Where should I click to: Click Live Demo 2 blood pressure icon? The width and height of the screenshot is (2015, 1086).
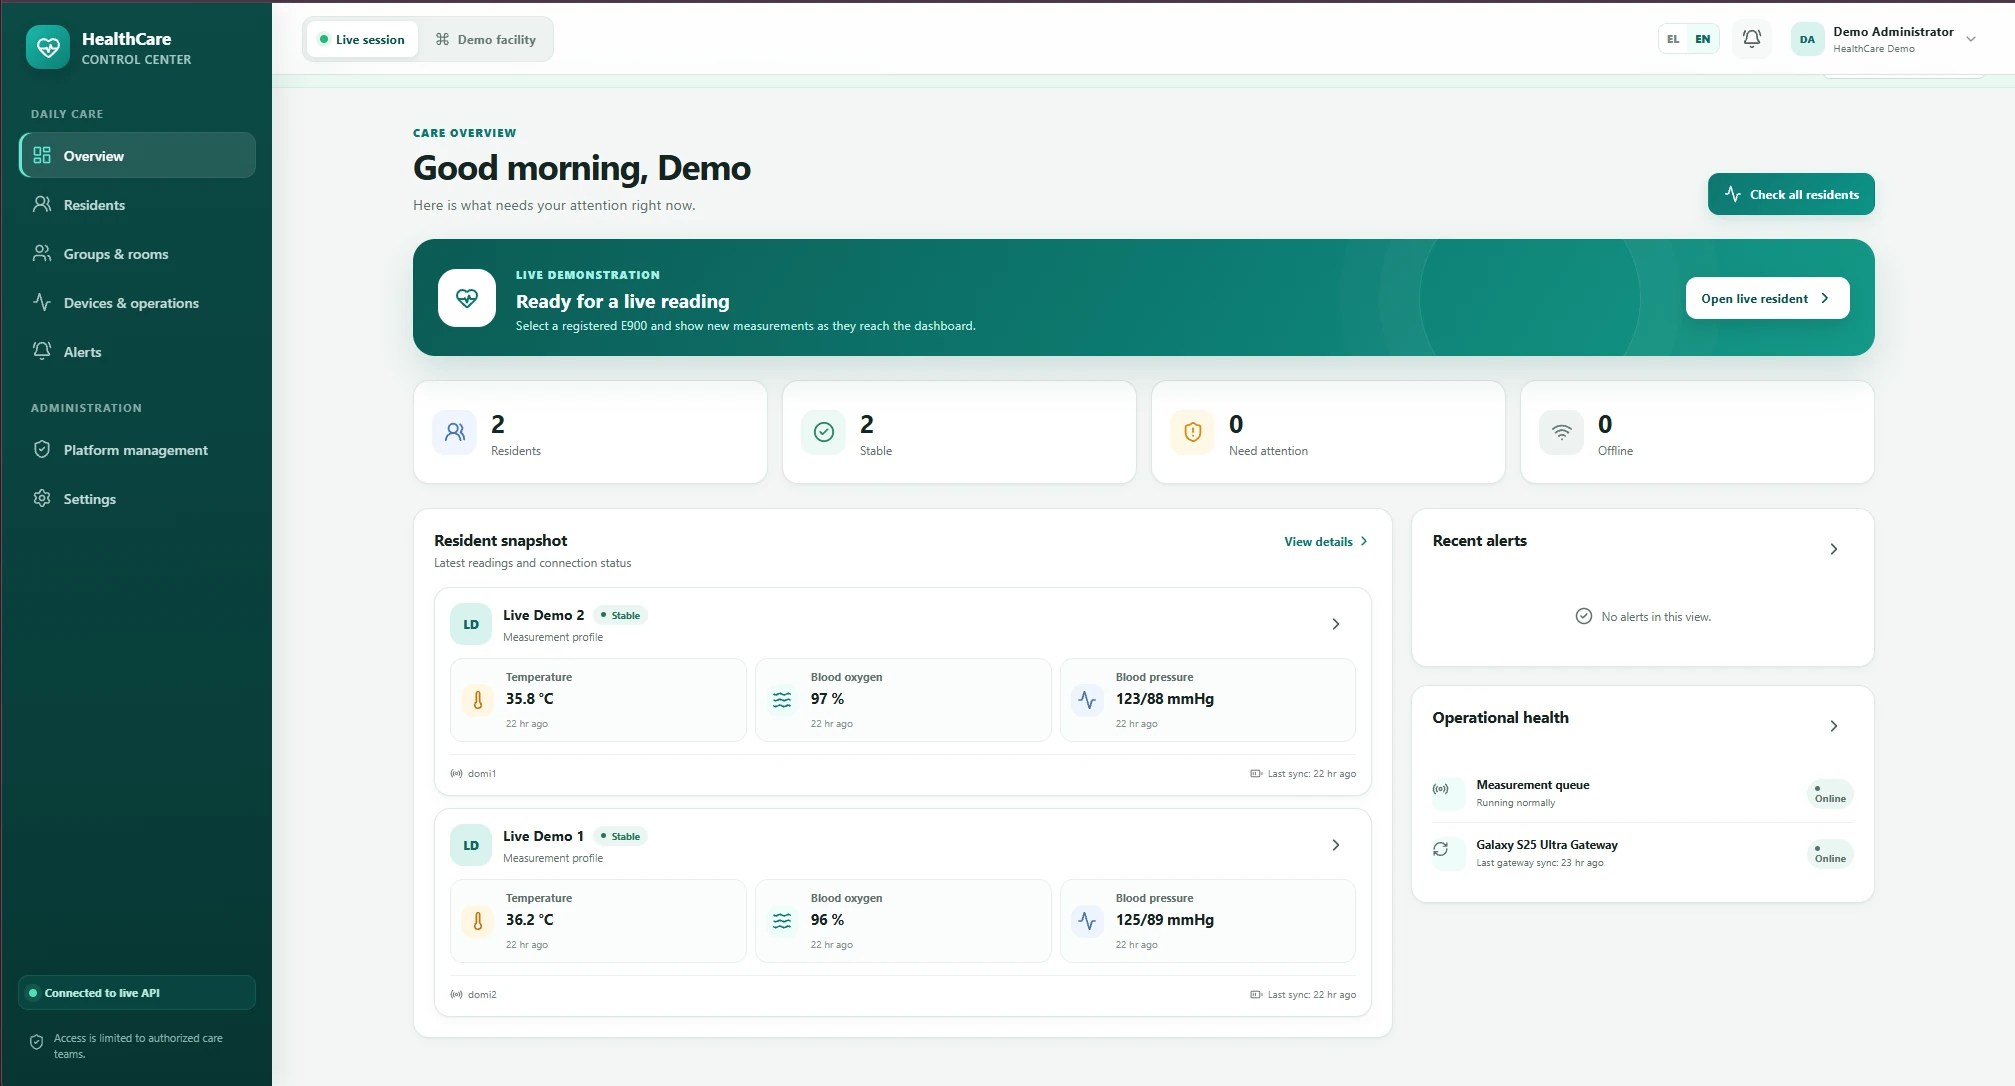click(1087, 700)
